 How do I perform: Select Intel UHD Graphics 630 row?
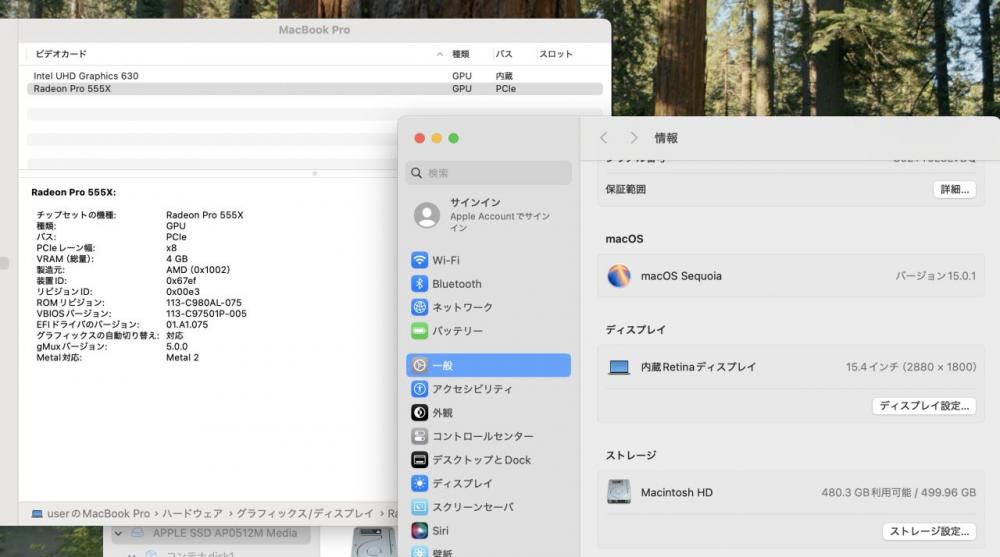pyautogui.click(x=314, y=76)
